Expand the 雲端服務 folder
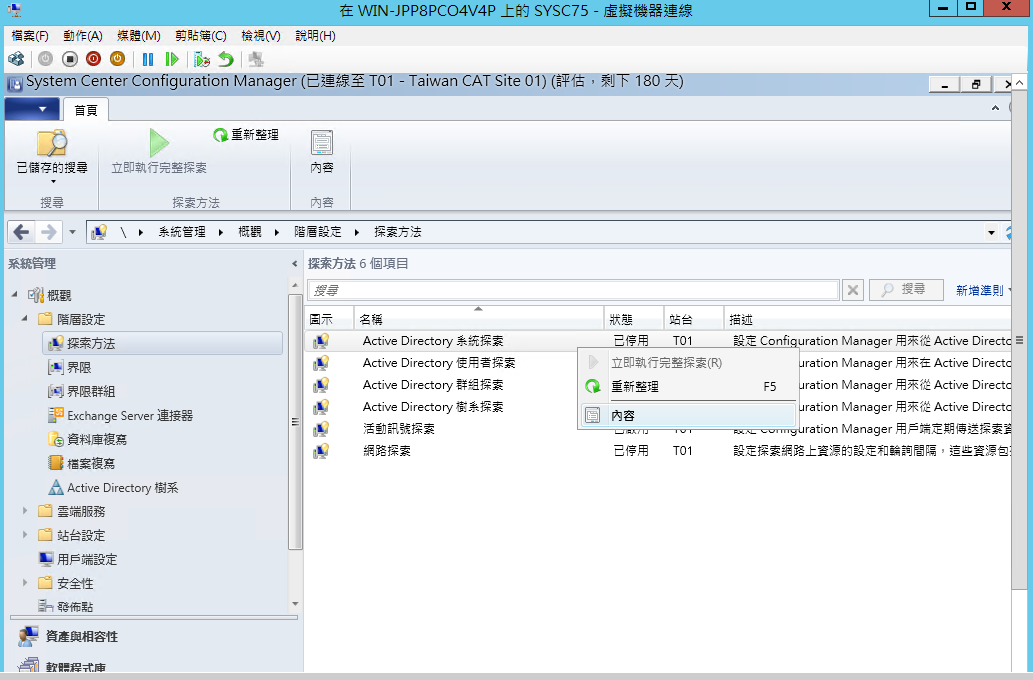This screenshot has width=1033, height=680. coord(25,511)
